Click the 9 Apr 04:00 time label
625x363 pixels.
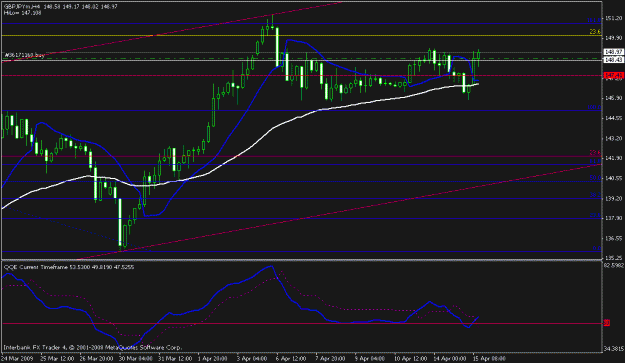(370, 358)
